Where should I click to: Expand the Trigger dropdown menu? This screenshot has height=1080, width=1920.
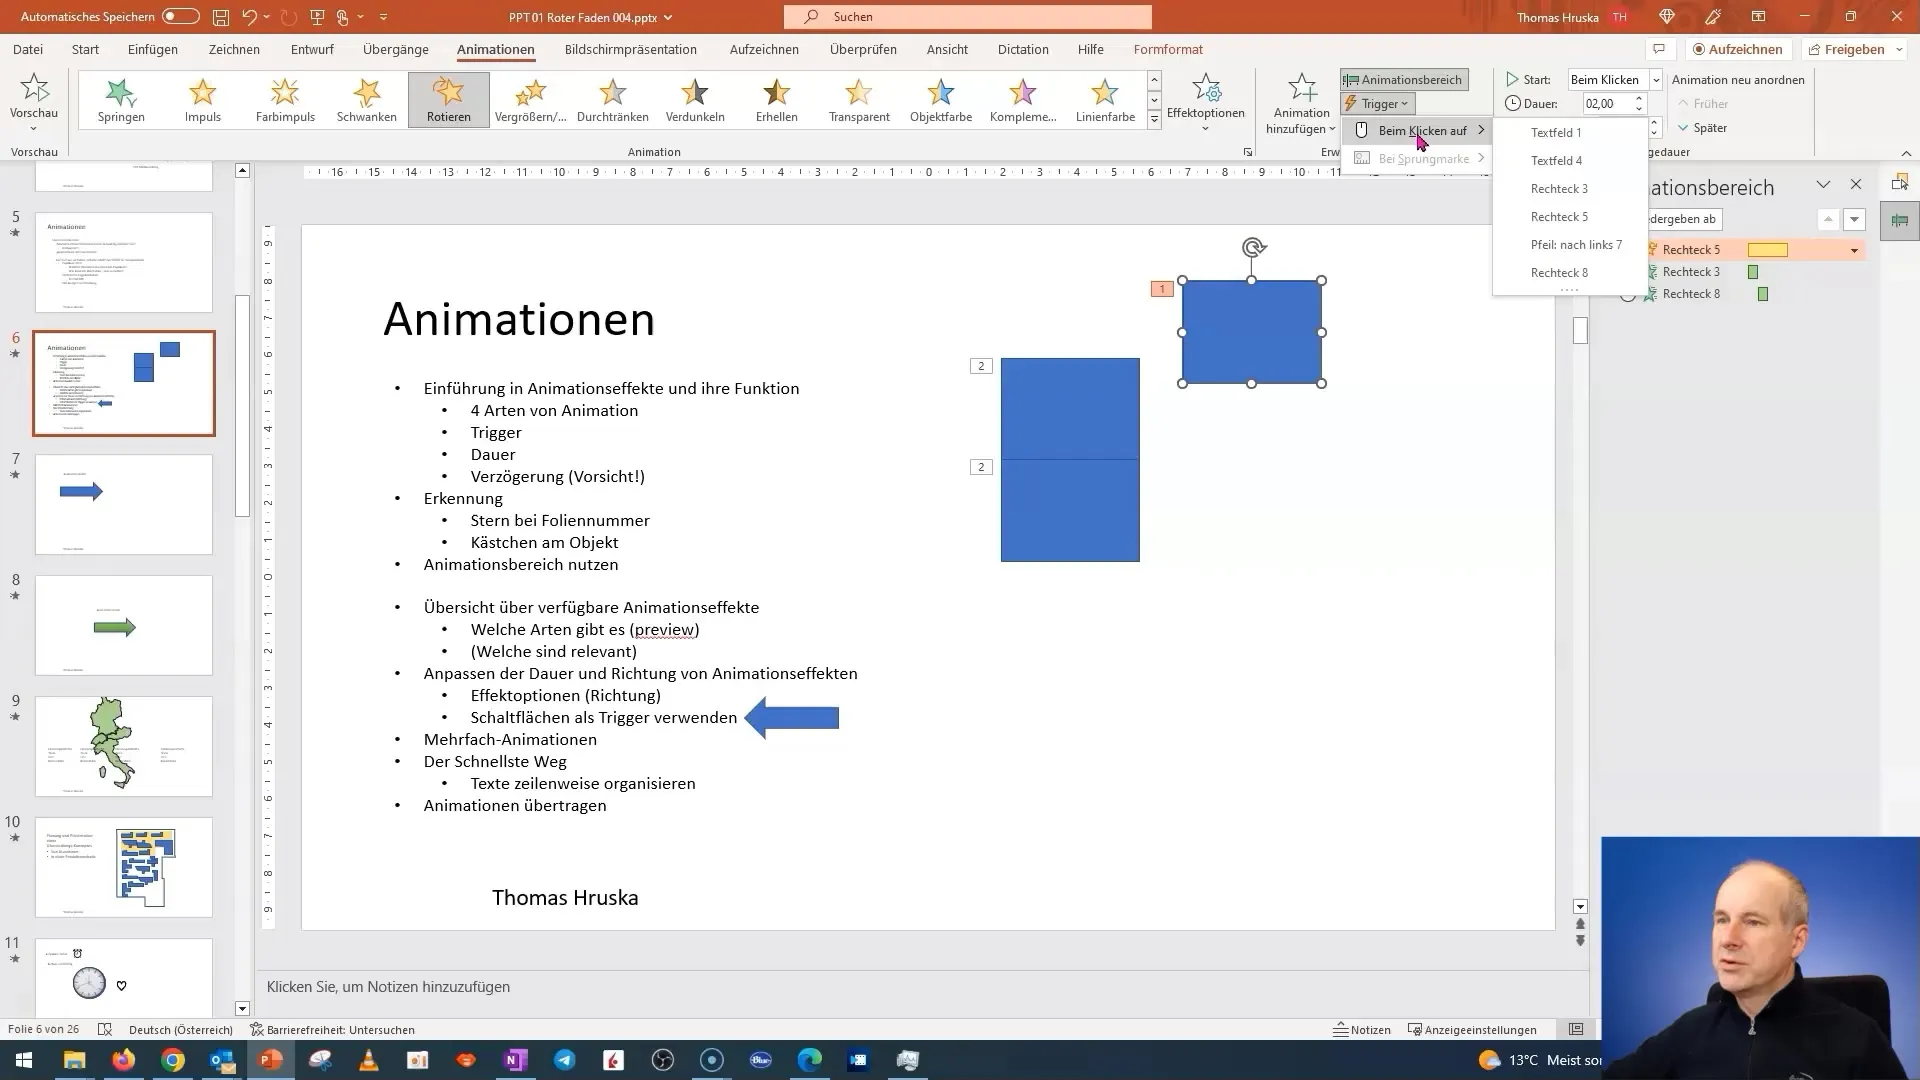(1381, 103)
